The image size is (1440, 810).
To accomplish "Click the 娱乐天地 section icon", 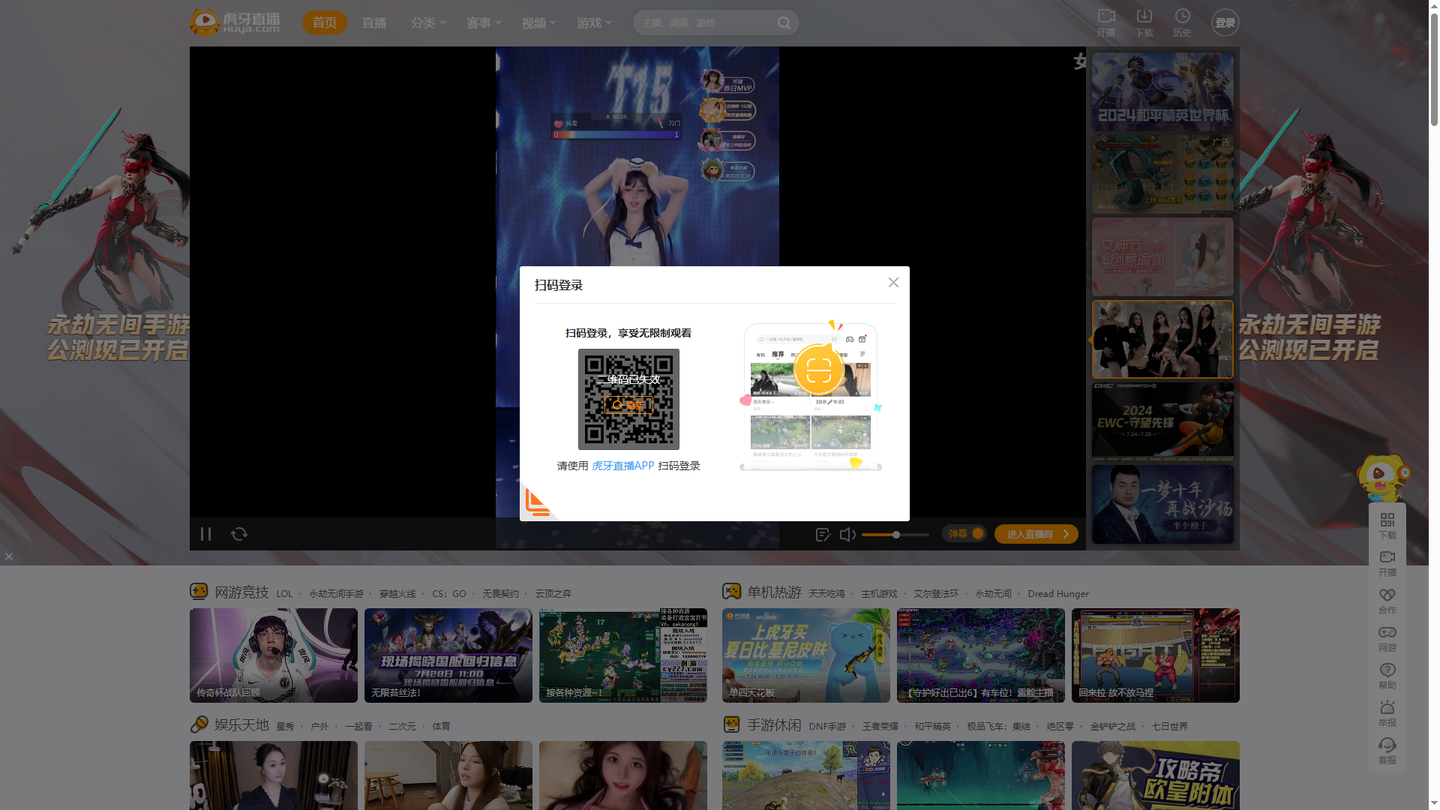I will (199, 724).
